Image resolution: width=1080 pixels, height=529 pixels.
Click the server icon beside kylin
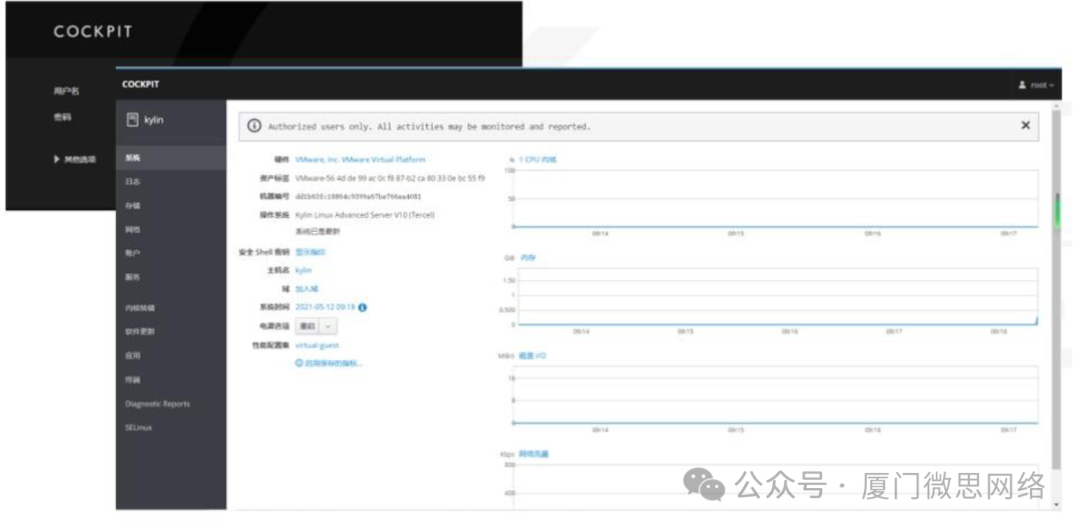click(132, 120)
